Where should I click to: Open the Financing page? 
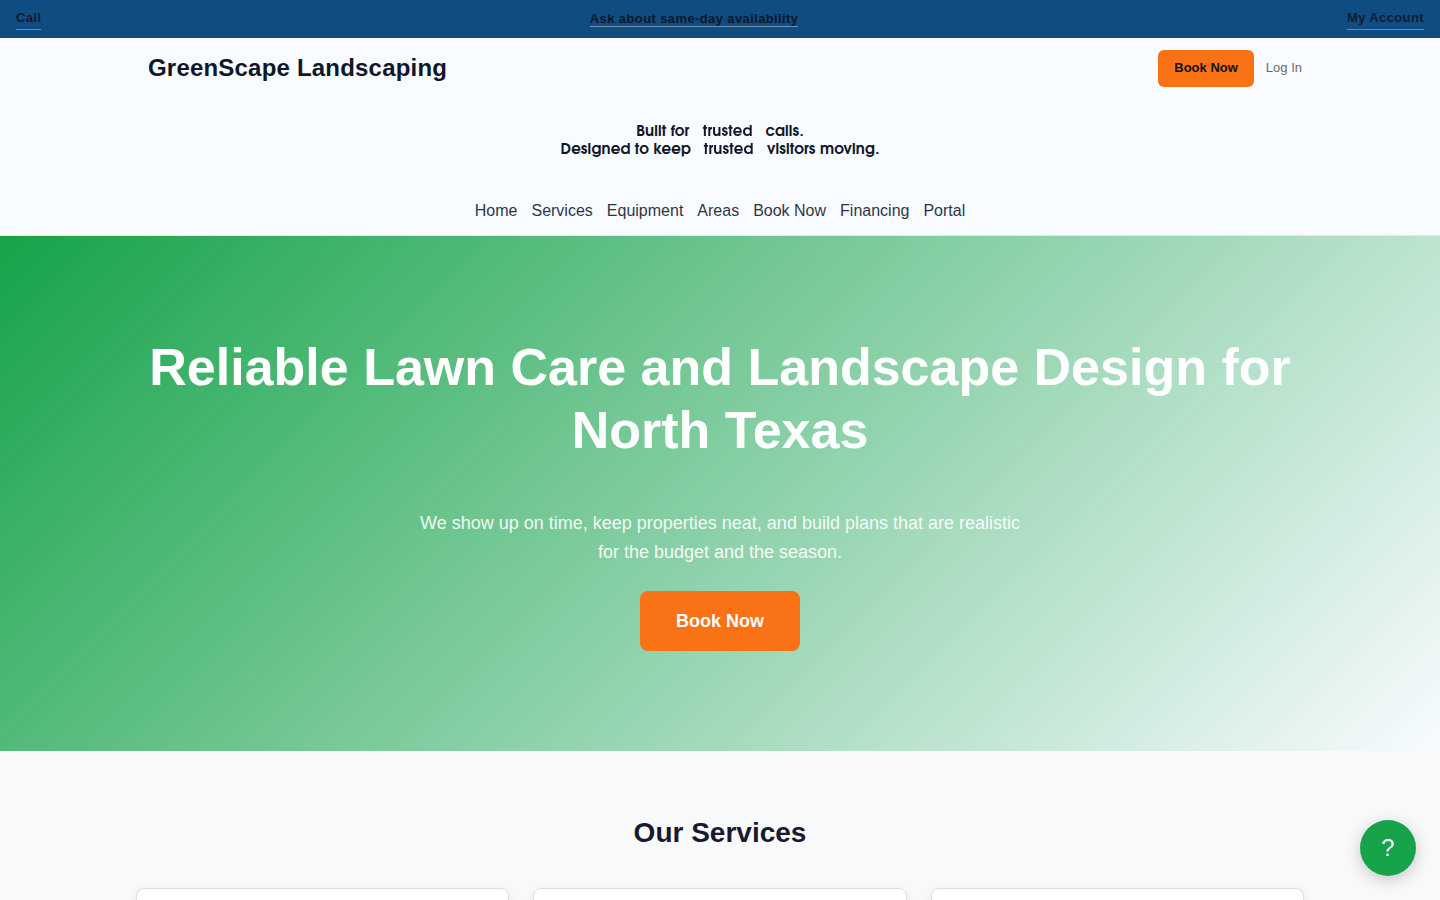pos(875,210)
